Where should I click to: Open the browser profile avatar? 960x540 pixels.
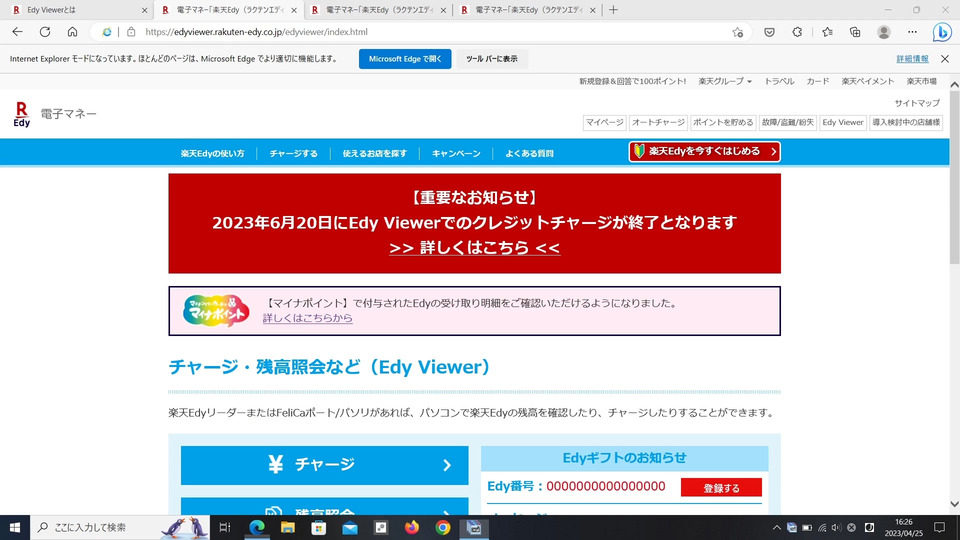883,32
